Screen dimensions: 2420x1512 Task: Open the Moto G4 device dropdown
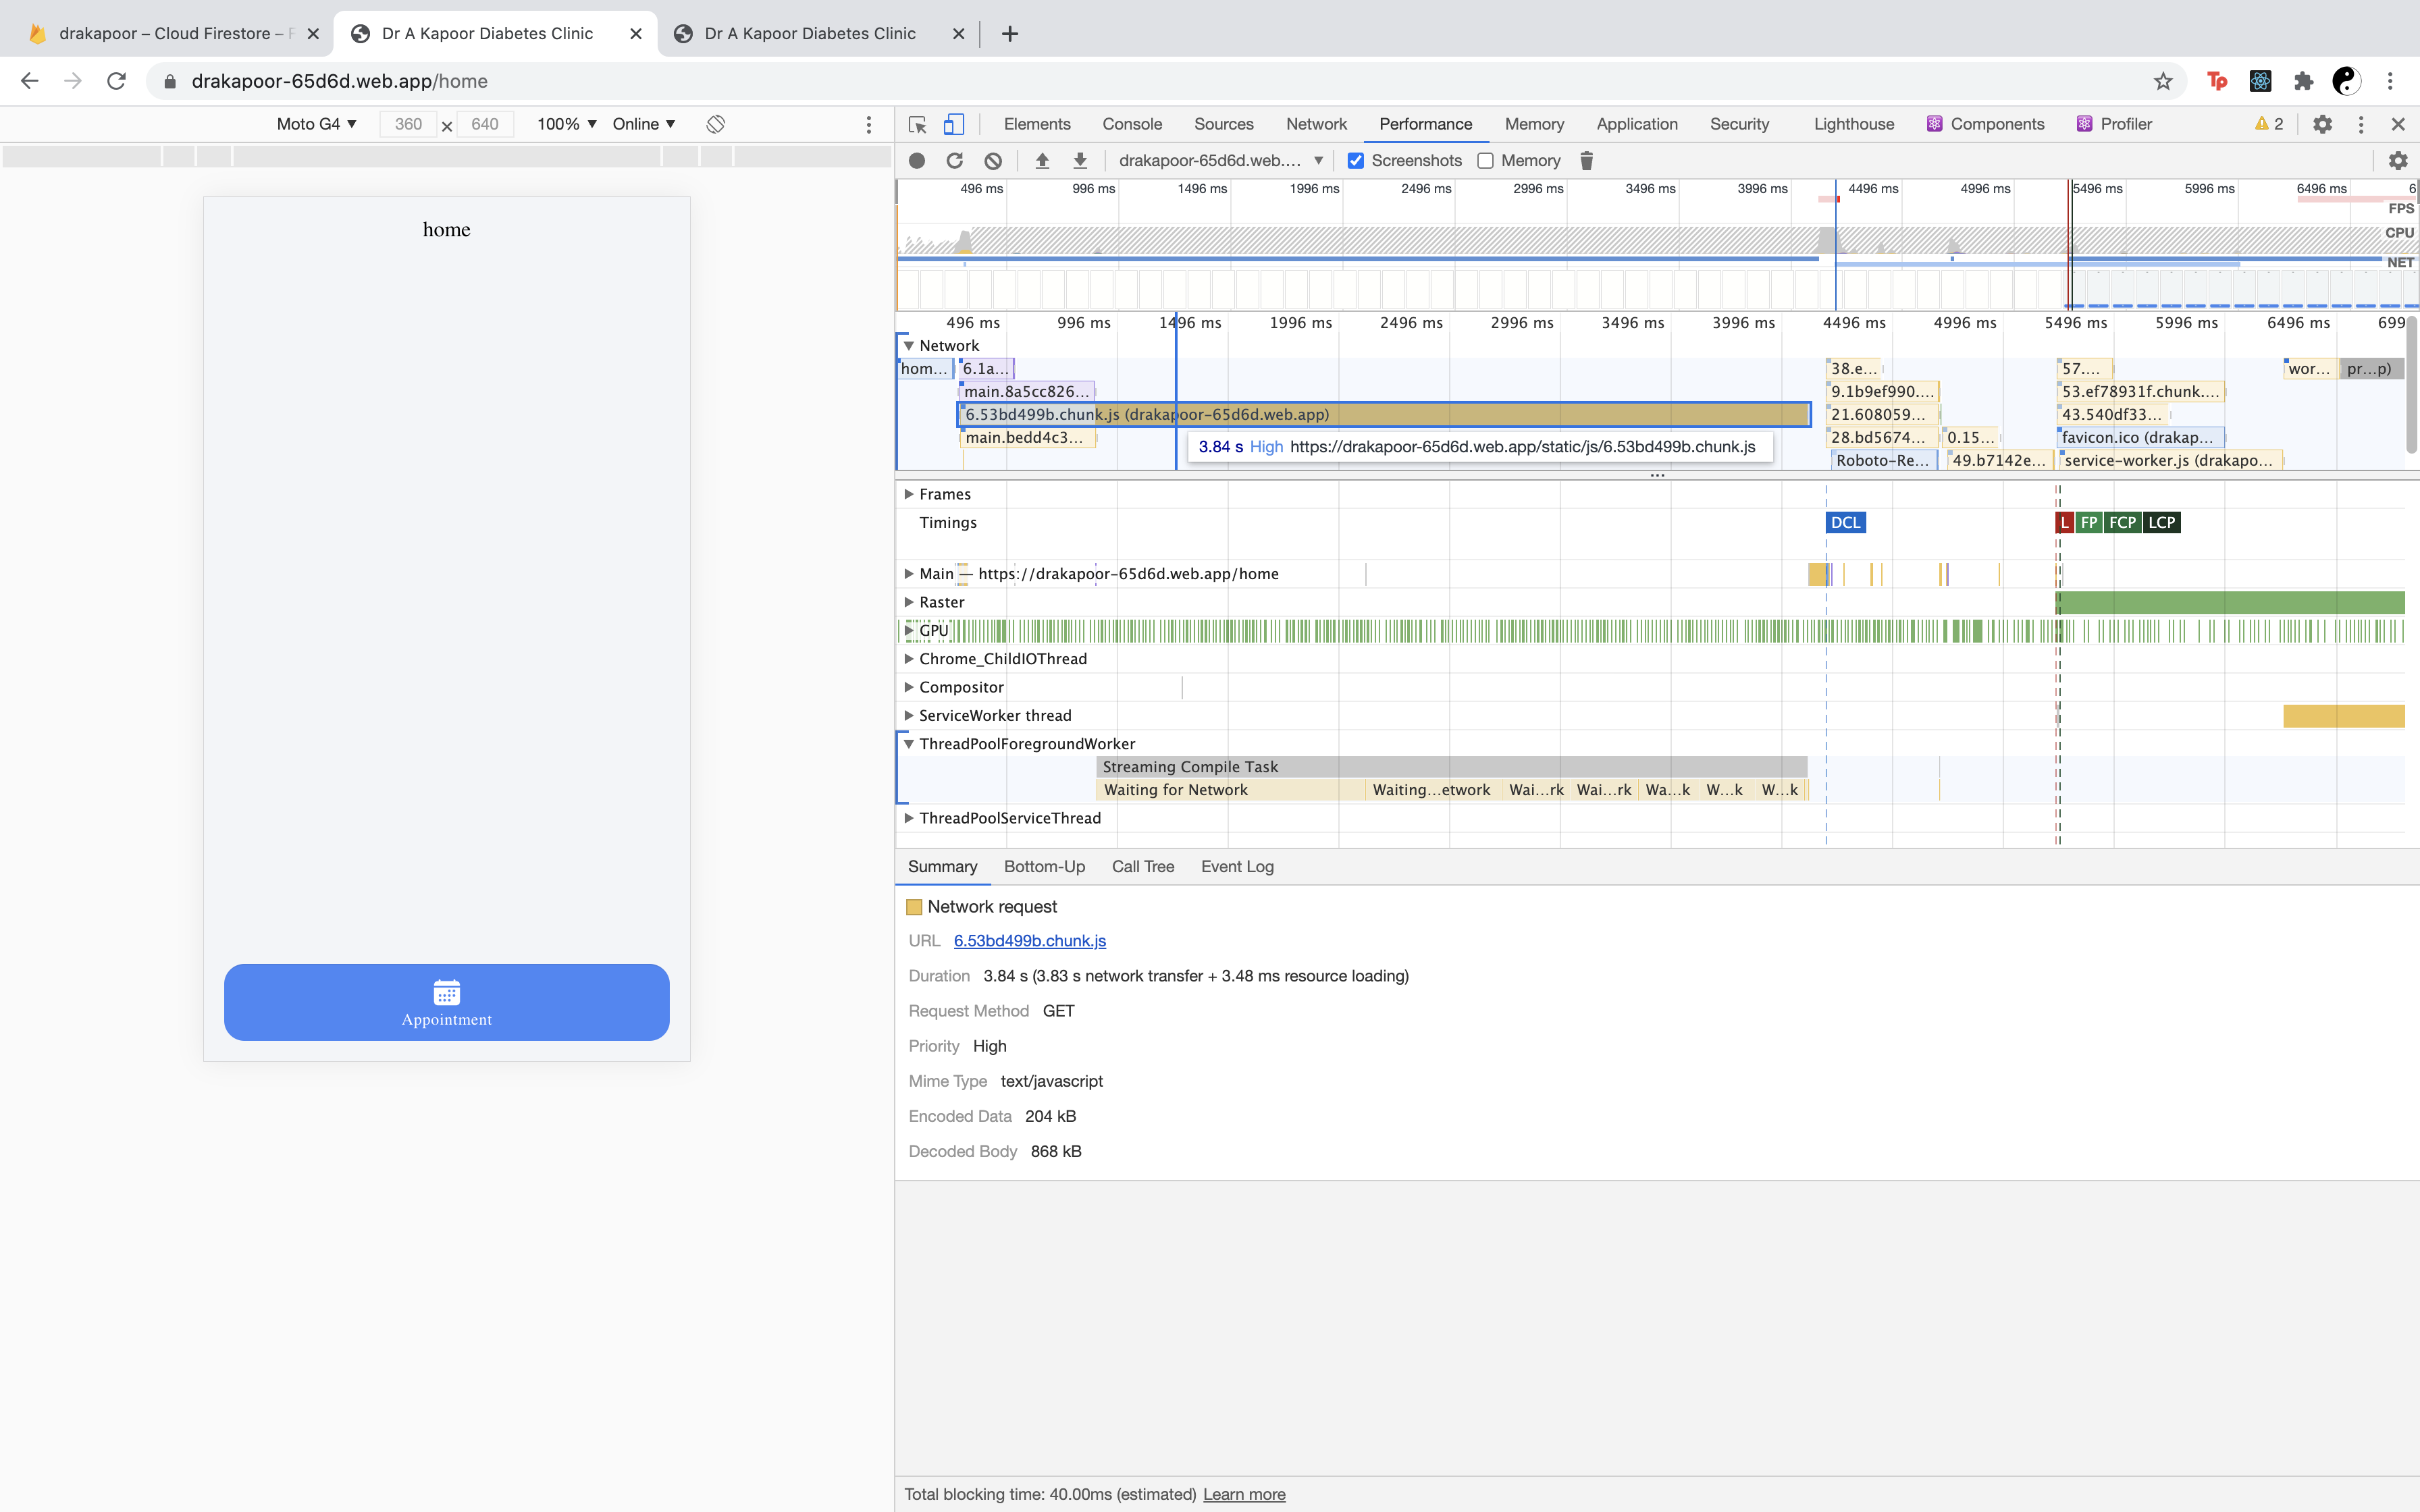(316, 124)
